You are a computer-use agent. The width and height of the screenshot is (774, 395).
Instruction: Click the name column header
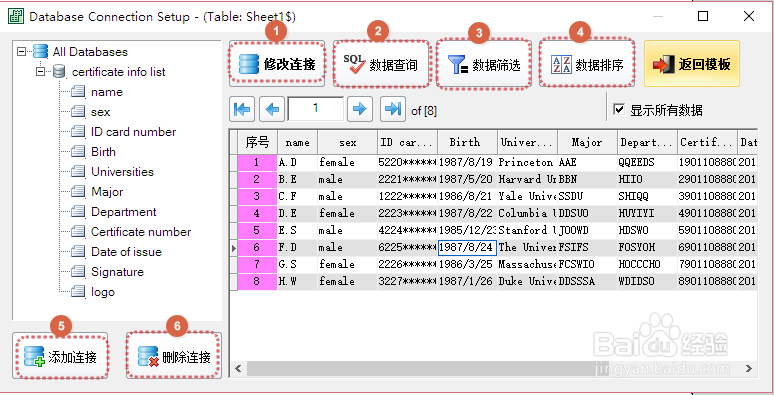click(298, 142)
